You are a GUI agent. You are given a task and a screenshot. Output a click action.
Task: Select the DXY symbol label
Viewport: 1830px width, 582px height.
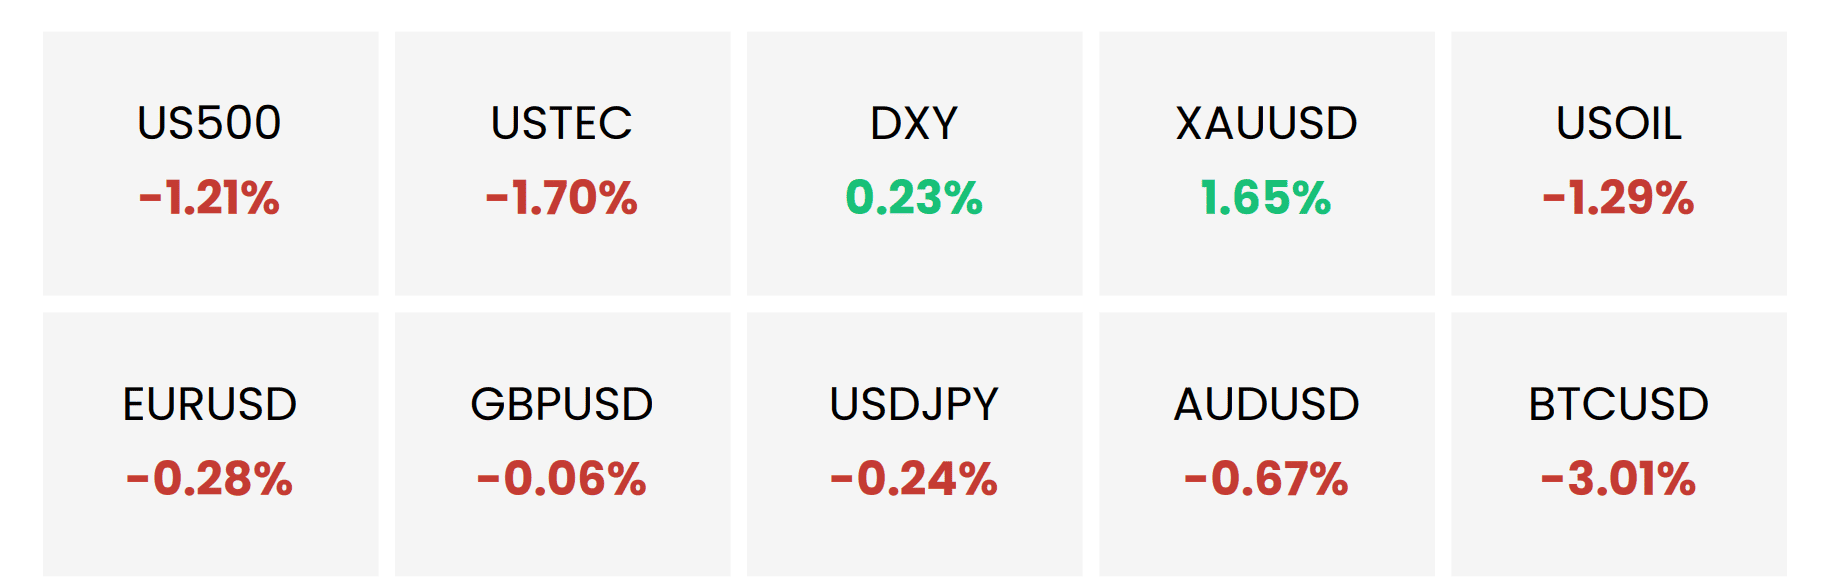click(914, 124)
